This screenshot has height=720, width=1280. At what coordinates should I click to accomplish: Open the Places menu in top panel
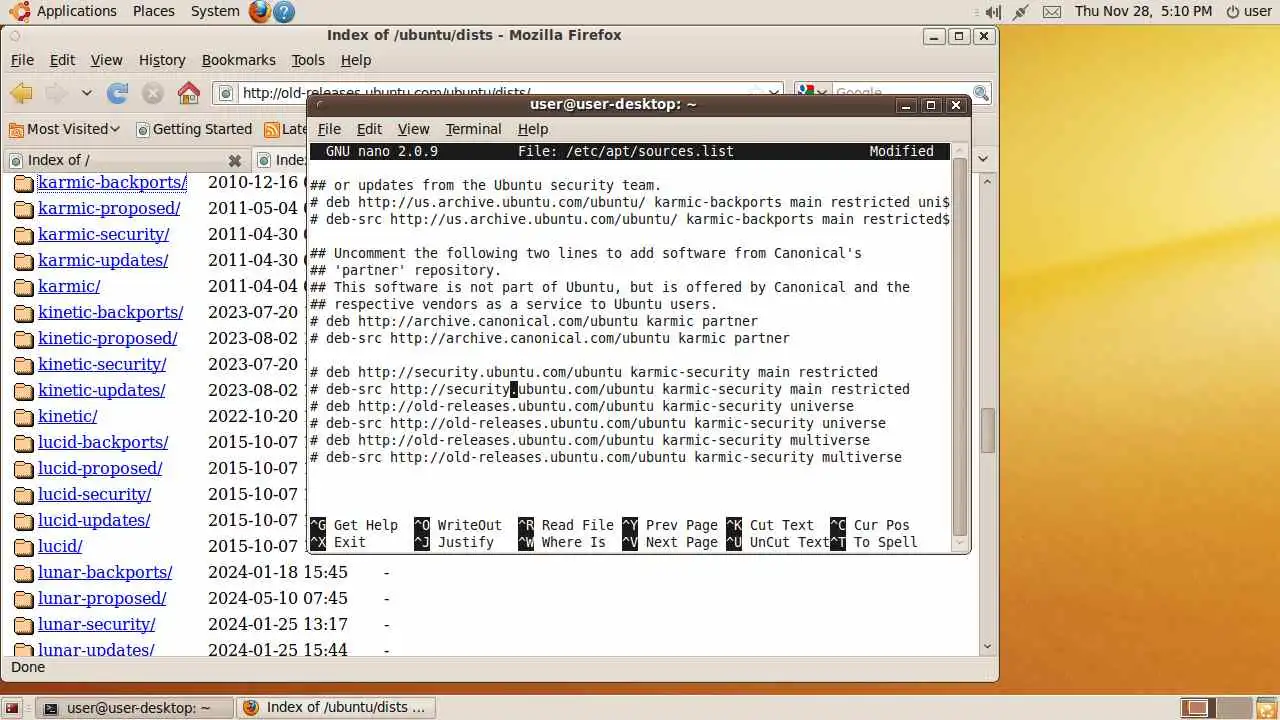pyautogui.click(x=153, y=11)
